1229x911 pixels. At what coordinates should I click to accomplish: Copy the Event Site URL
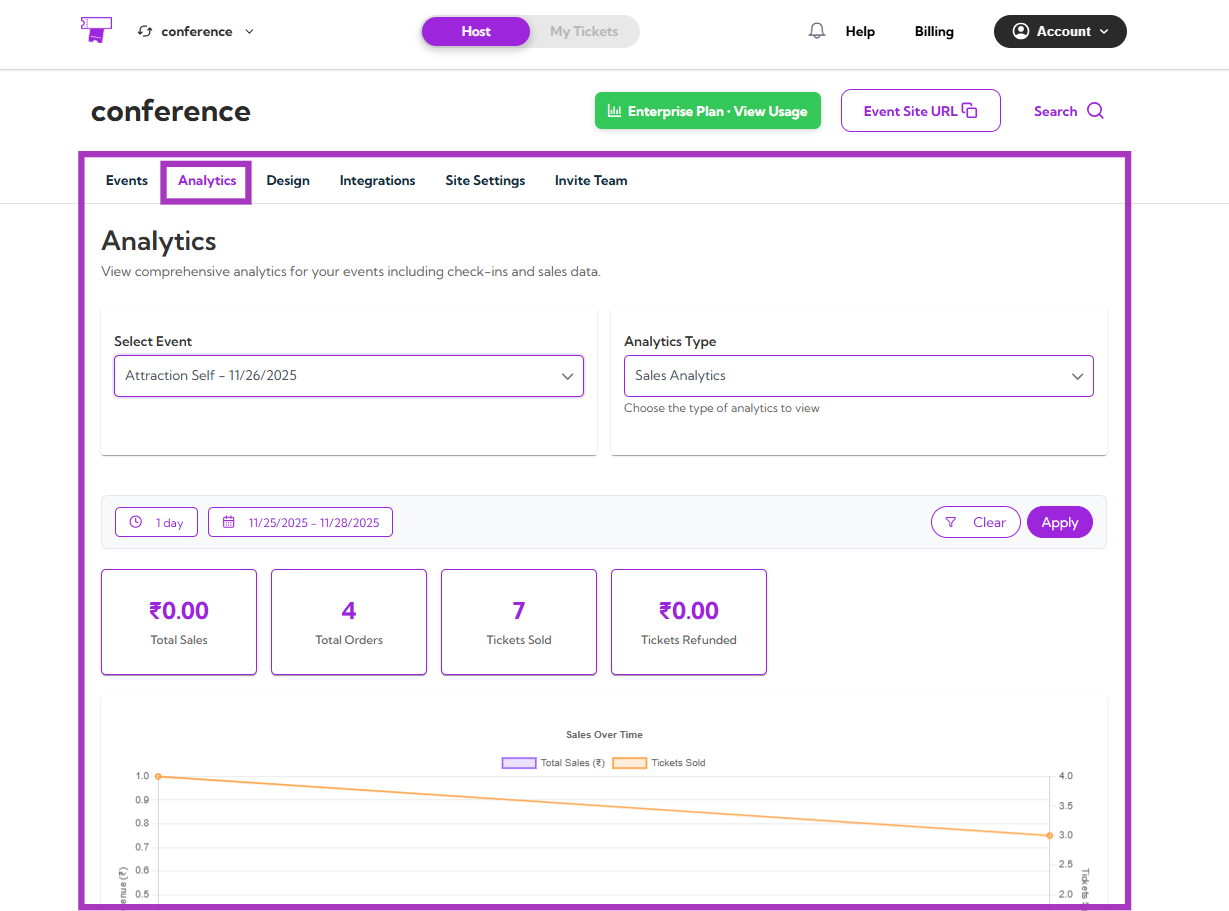920,111
